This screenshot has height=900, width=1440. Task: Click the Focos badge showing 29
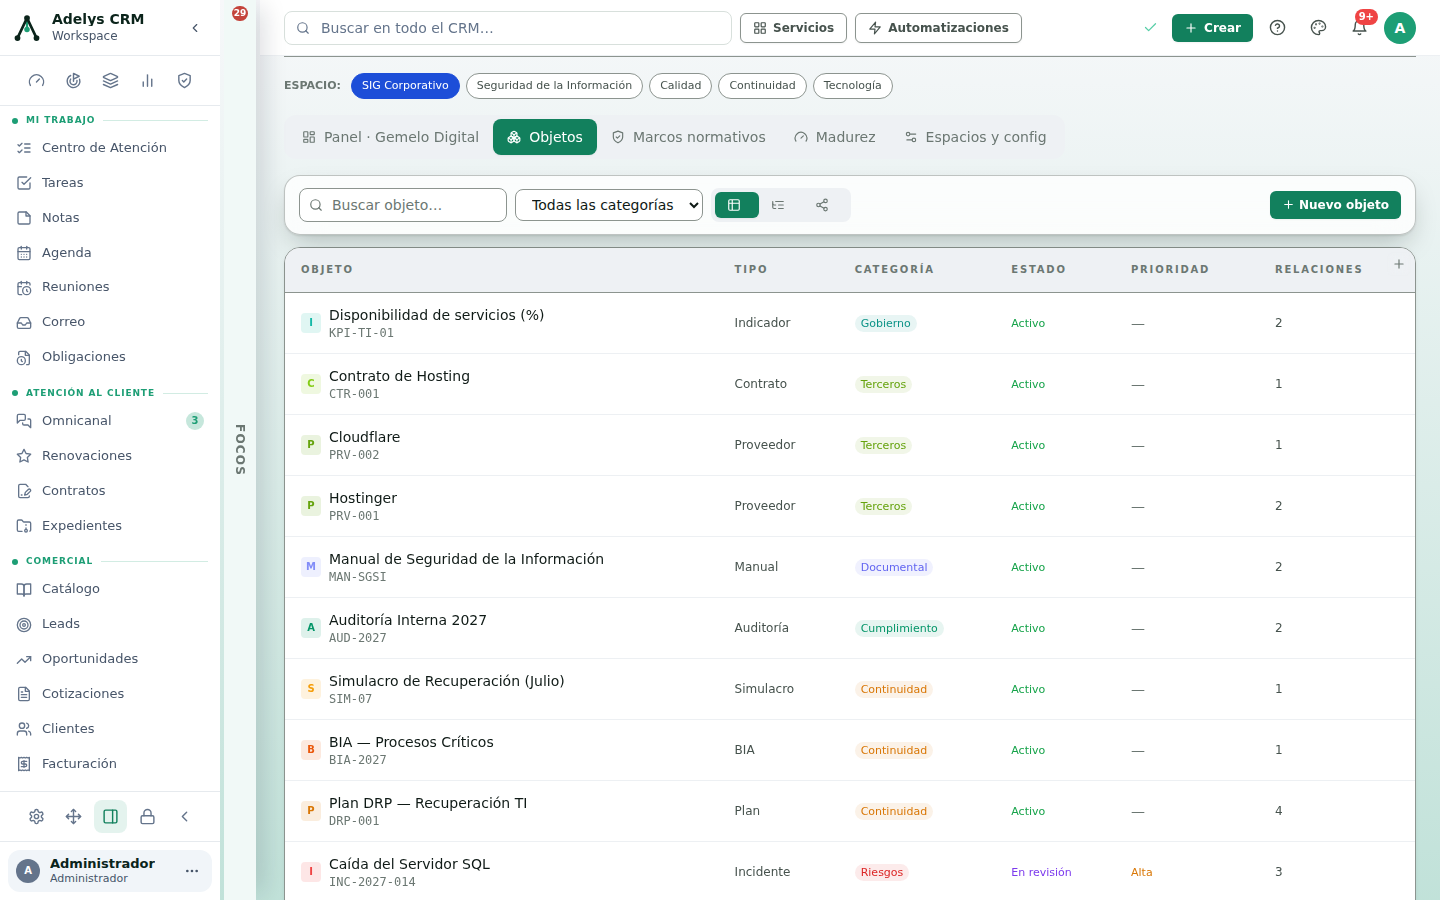pyautogui.click(x=240, y=14)
